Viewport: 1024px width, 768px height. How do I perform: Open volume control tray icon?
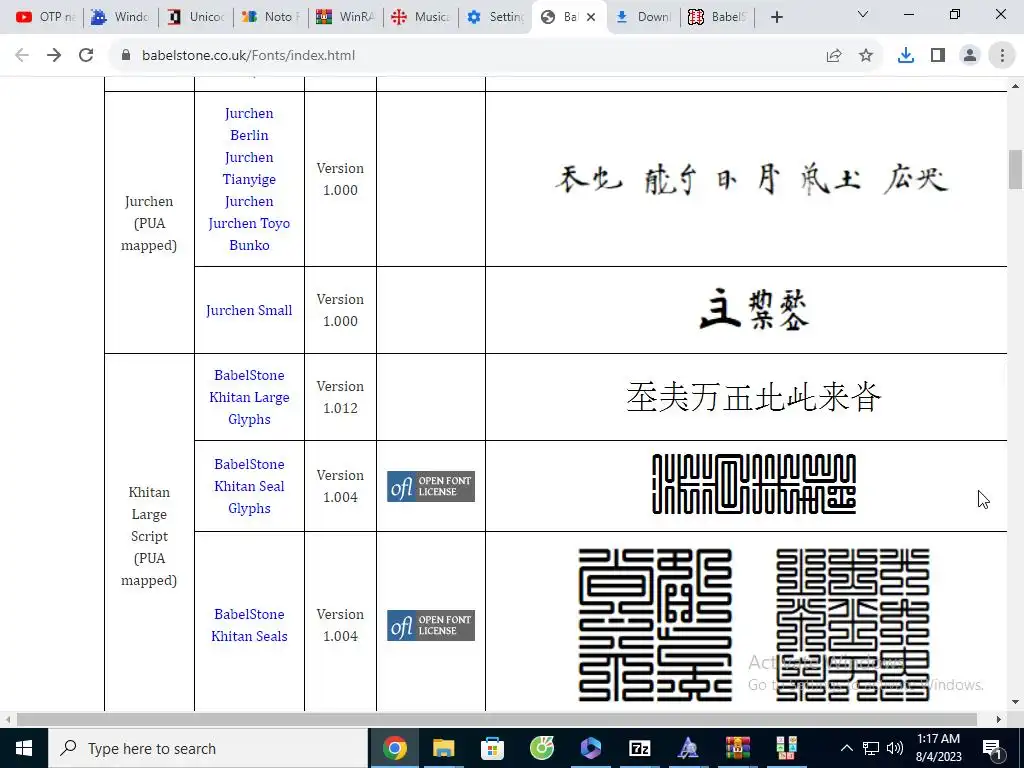tap(895, 748)
